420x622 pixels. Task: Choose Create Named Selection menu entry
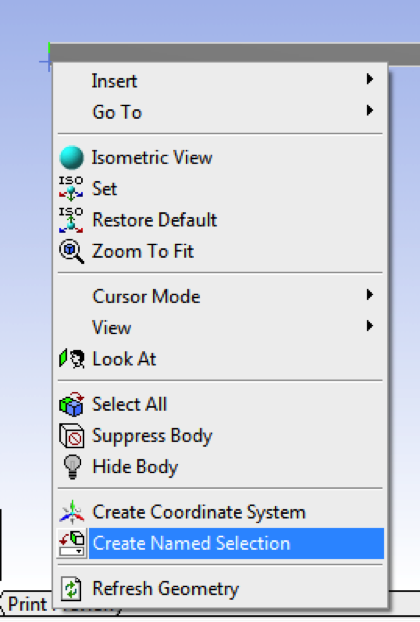[x=221, y=543]
